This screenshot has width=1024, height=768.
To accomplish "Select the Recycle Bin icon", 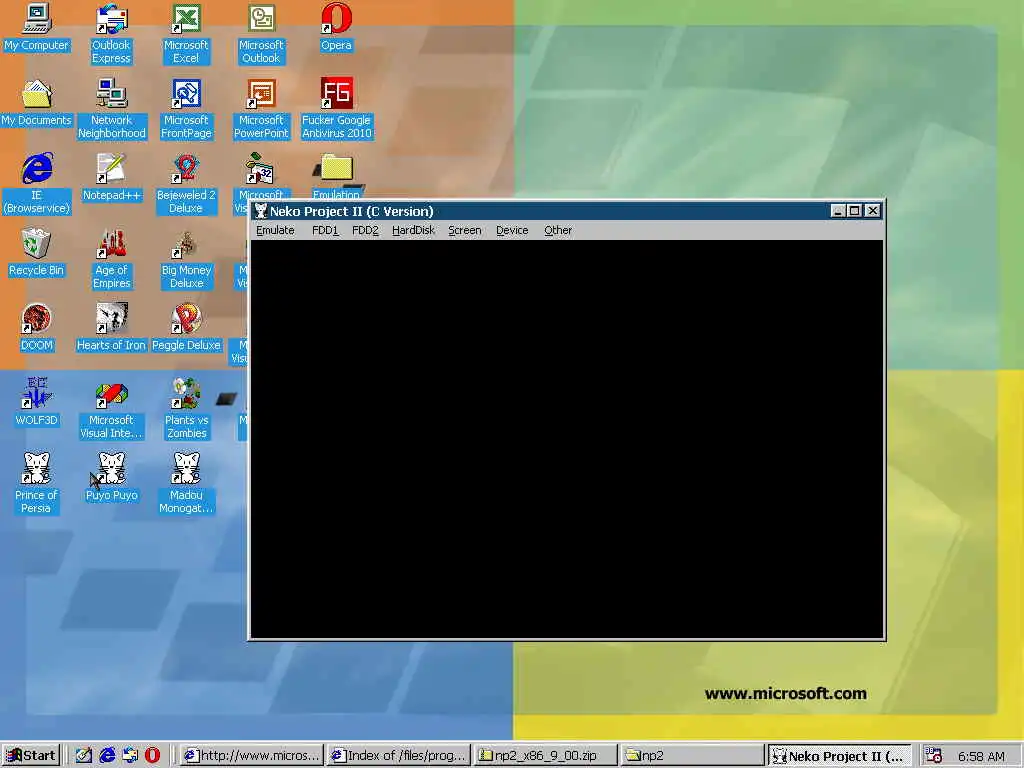I will point(37,253).
